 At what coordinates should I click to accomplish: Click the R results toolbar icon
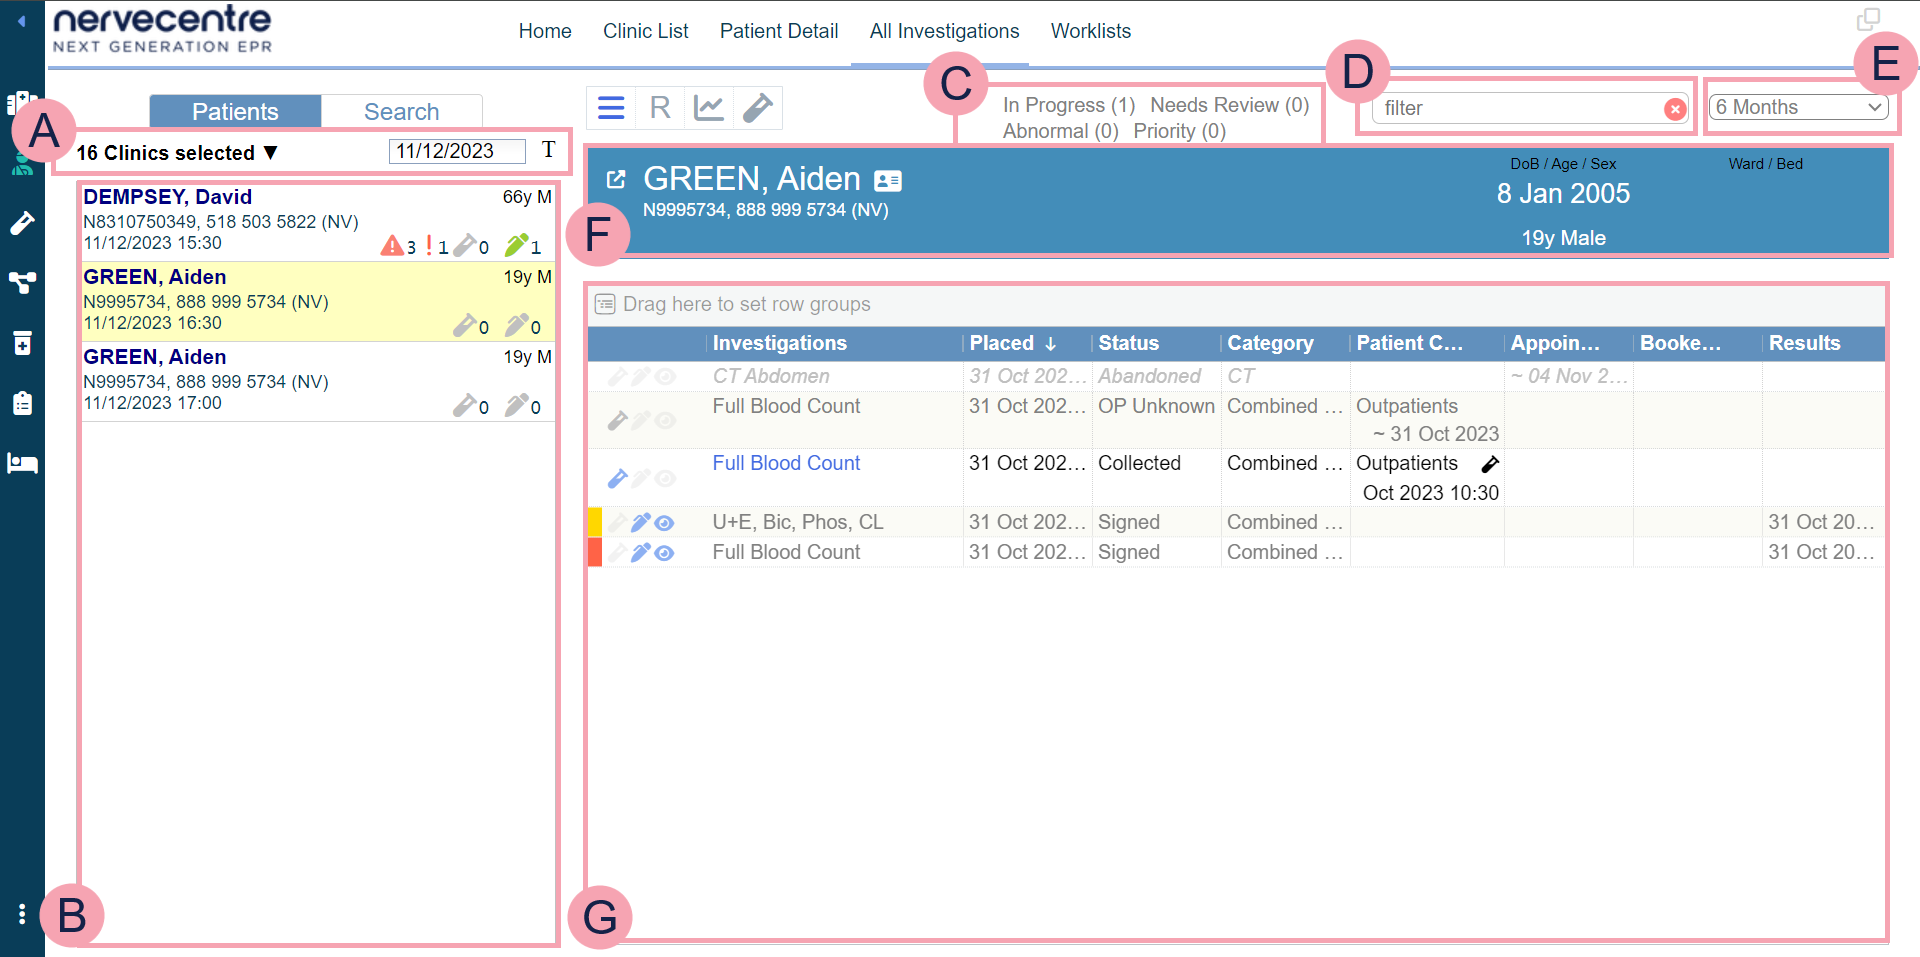pos(660,108)
